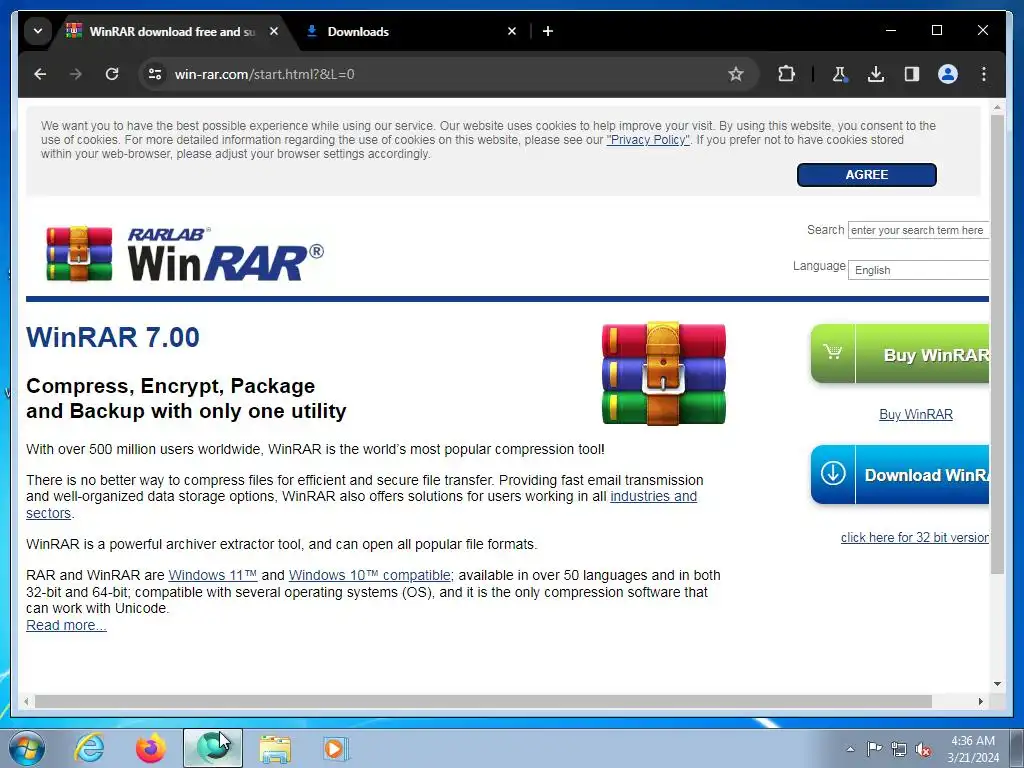
Task: Bookmark this page with the star
Action: pyautogui.click(x=736, y=74)
